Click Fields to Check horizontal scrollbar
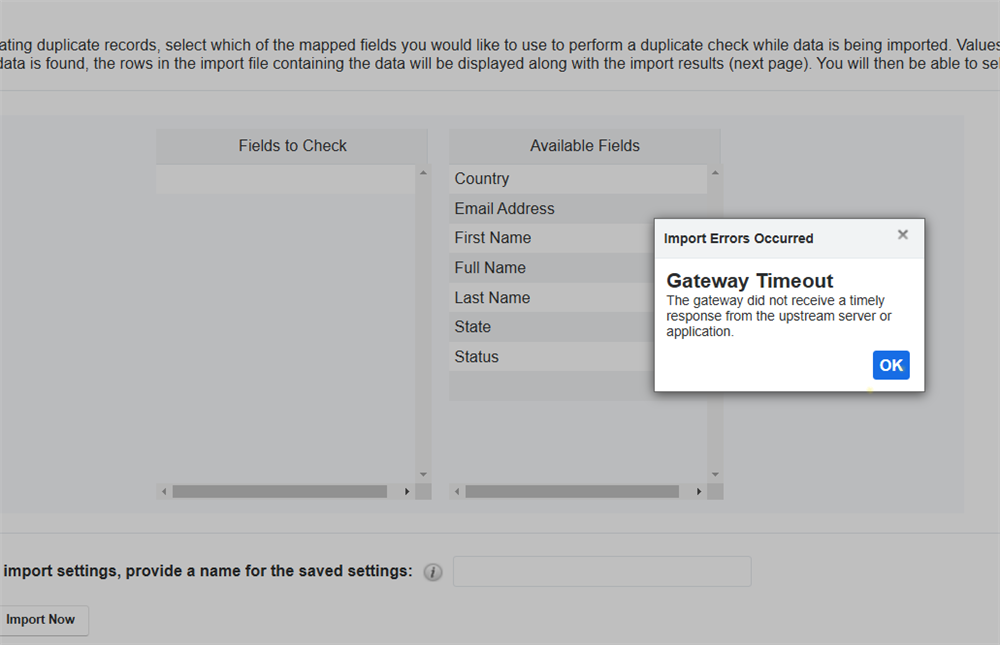1000x645 pixels. coord(279,492)
